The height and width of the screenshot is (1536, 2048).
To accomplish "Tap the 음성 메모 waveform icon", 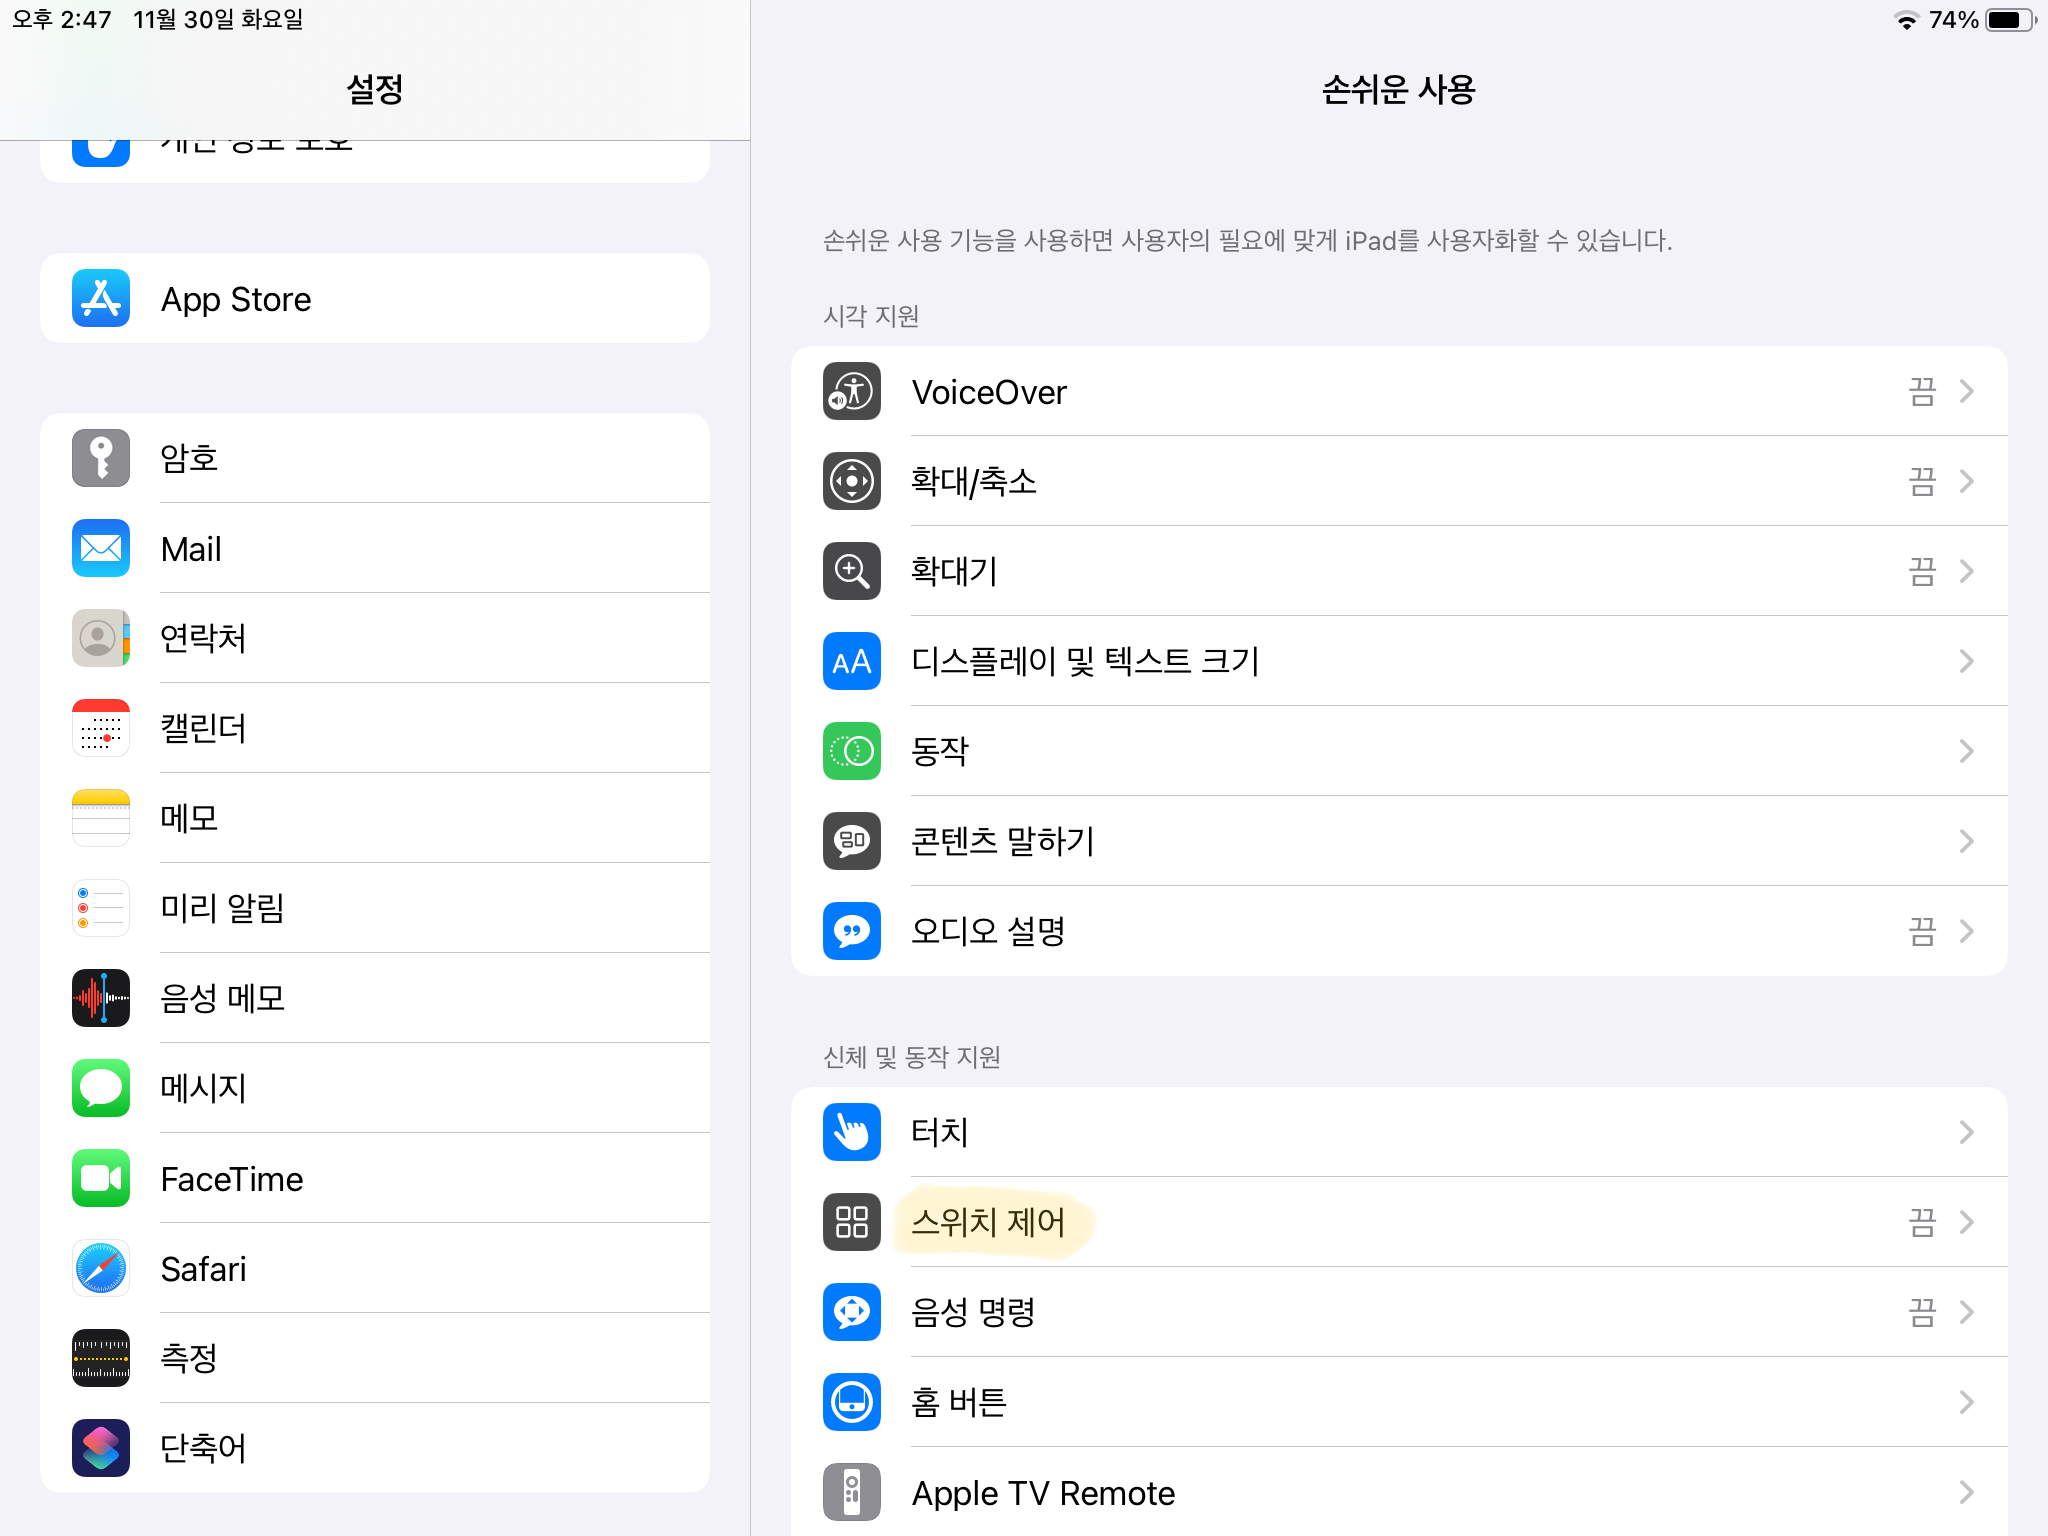I will tap(101, 998).
